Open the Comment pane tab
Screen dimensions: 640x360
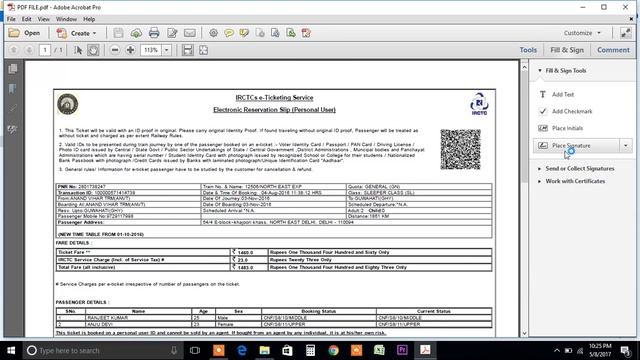(613, 50)
